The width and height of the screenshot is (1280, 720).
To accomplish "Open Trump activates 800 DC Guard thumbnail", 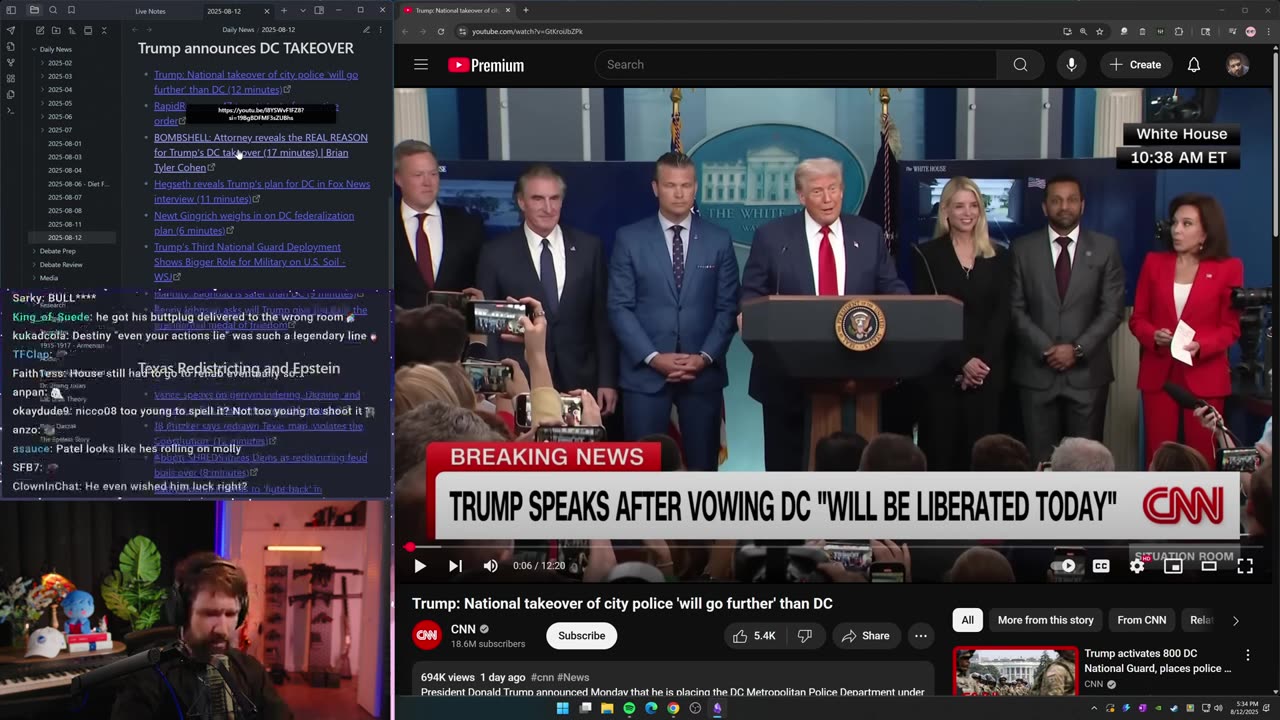I will pyautogui.click(x=1015, y=672).
